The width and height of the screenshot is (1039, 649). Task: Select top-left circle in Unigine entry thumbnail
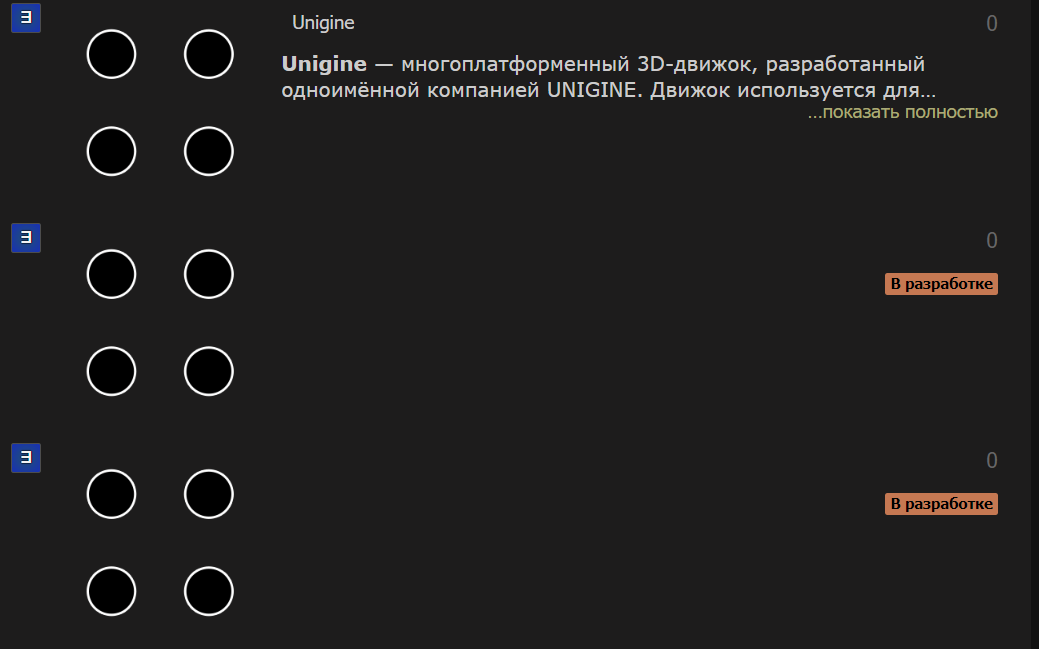tap(111, 54)
